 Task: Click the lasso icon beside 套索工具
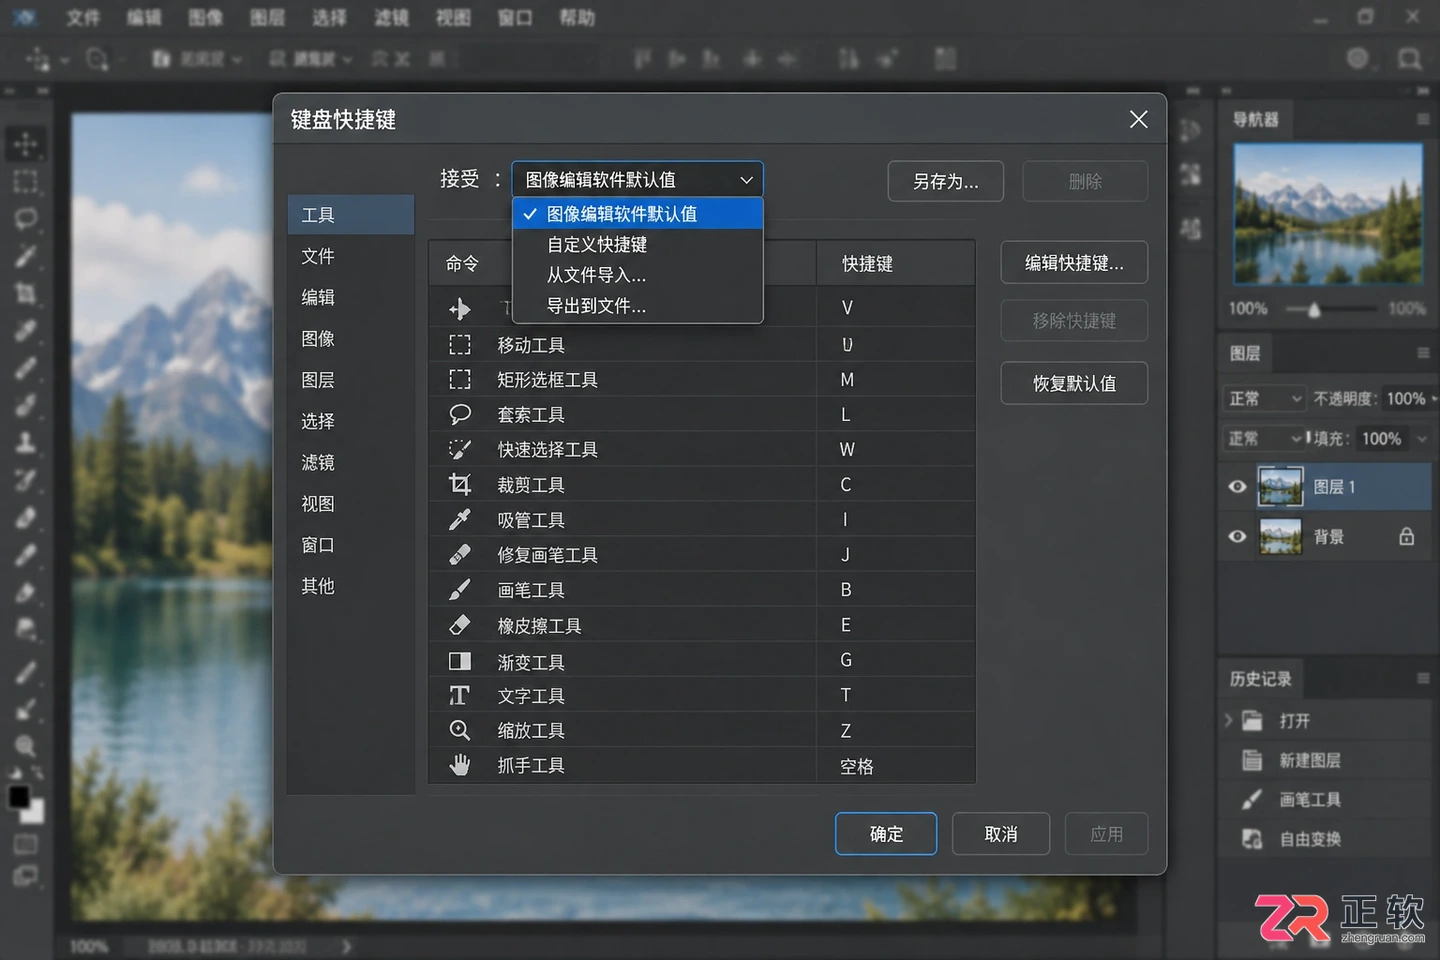460,414
